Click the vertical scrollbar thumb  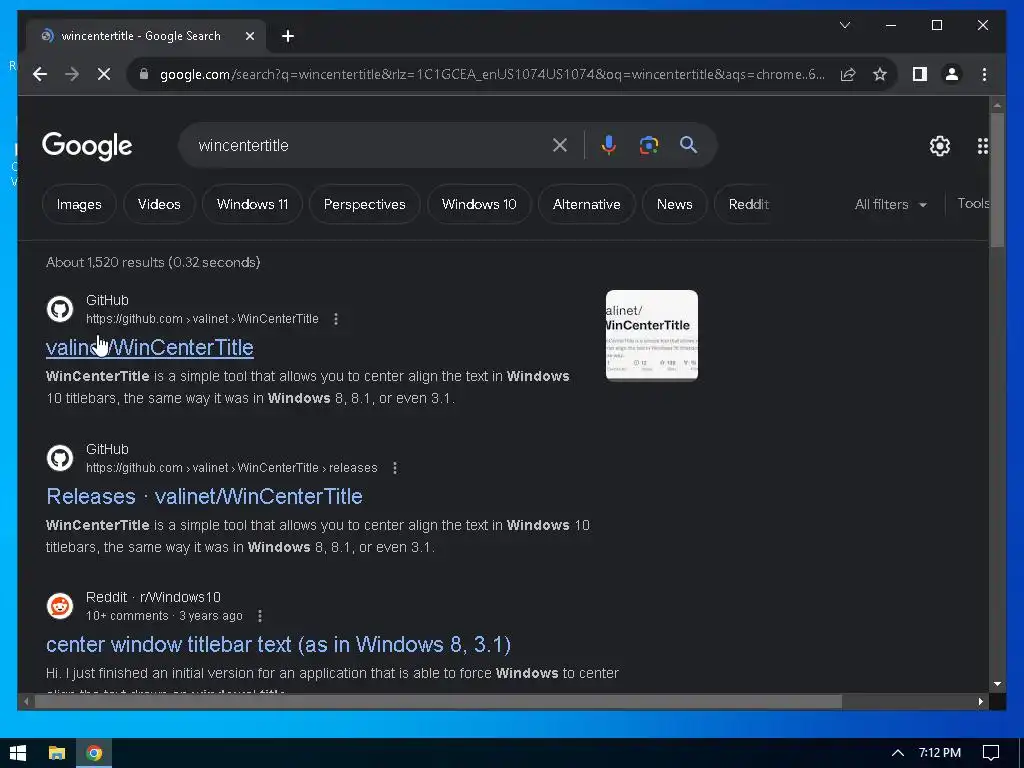(x=997, y=180)
